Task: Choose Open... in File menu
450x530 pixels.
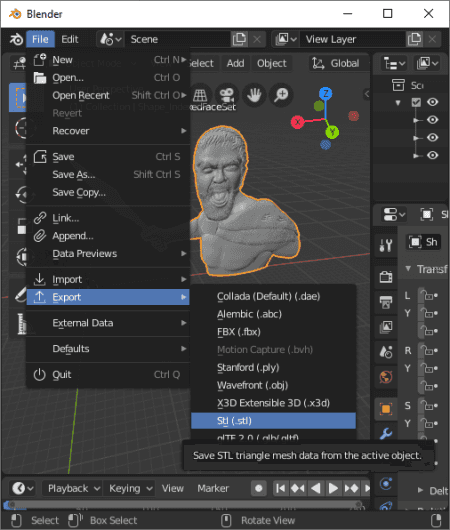Action: [108, 78]
